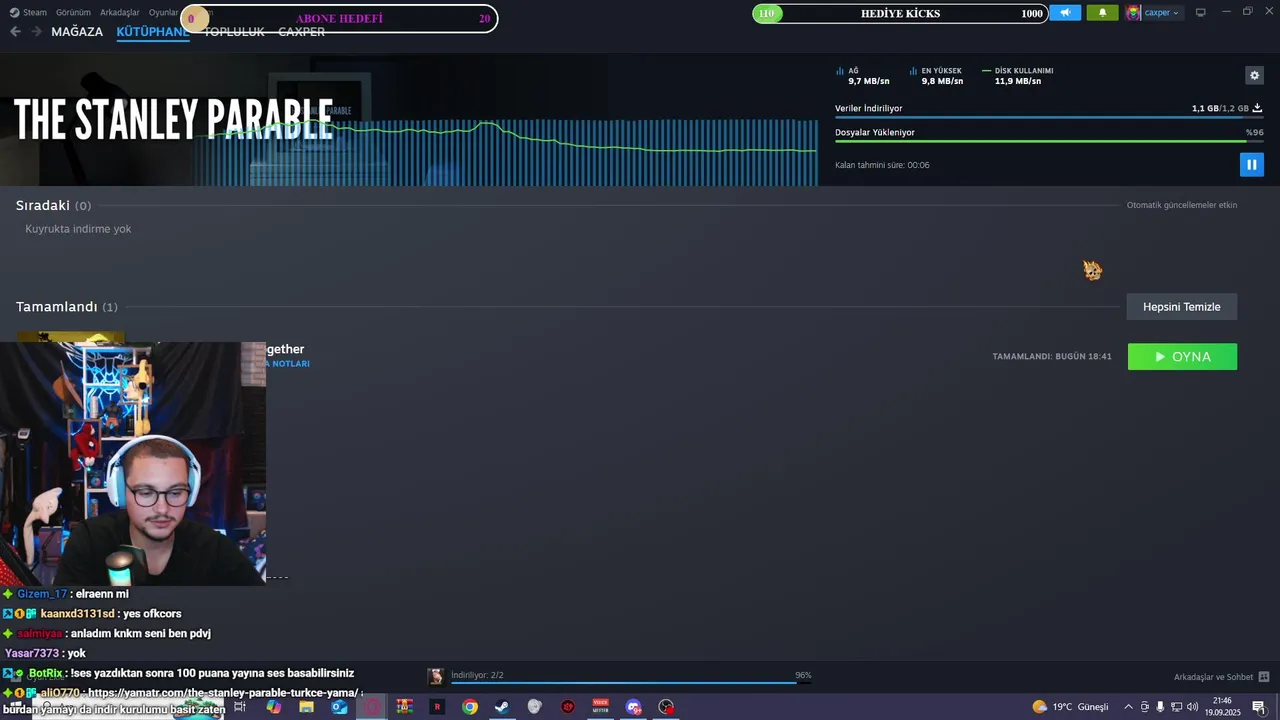
Task: Click the Otomatik güncellemeler etkin link
Action: (1182, 205)
